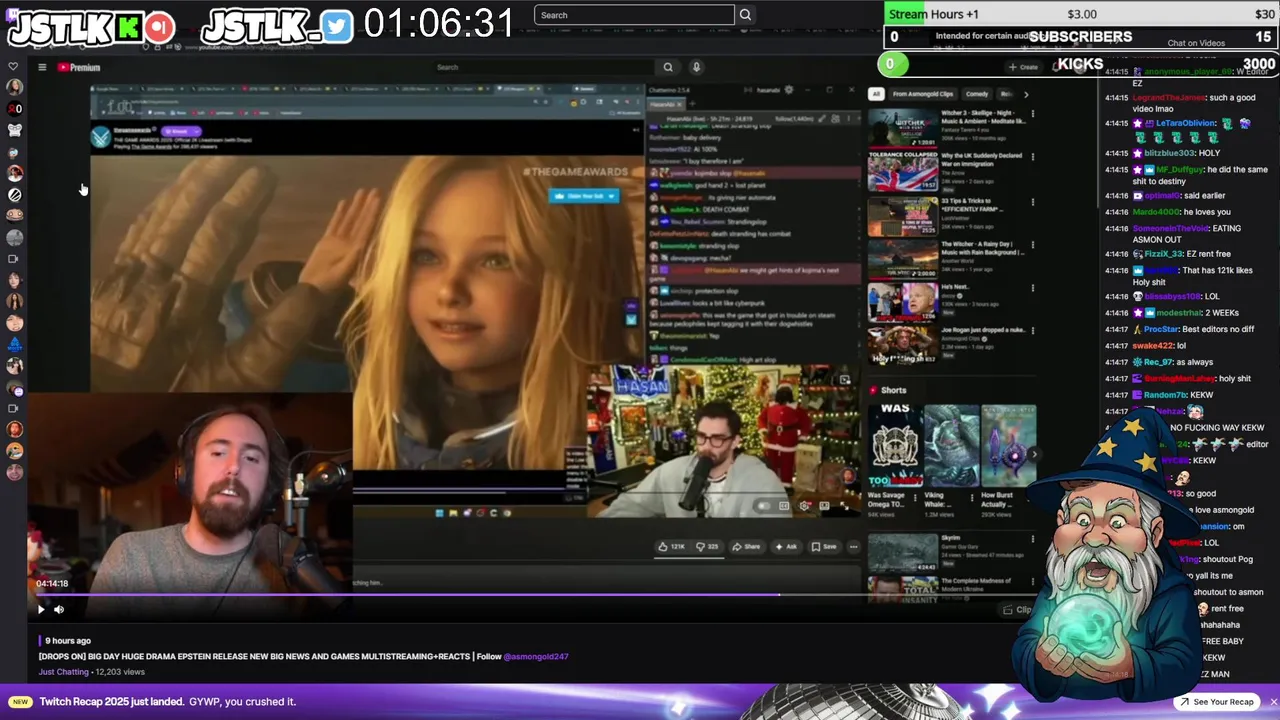Viewport: 1280px width, 720px height.
Task: Open the Was Savage Omega short
Action: point(895,446)
